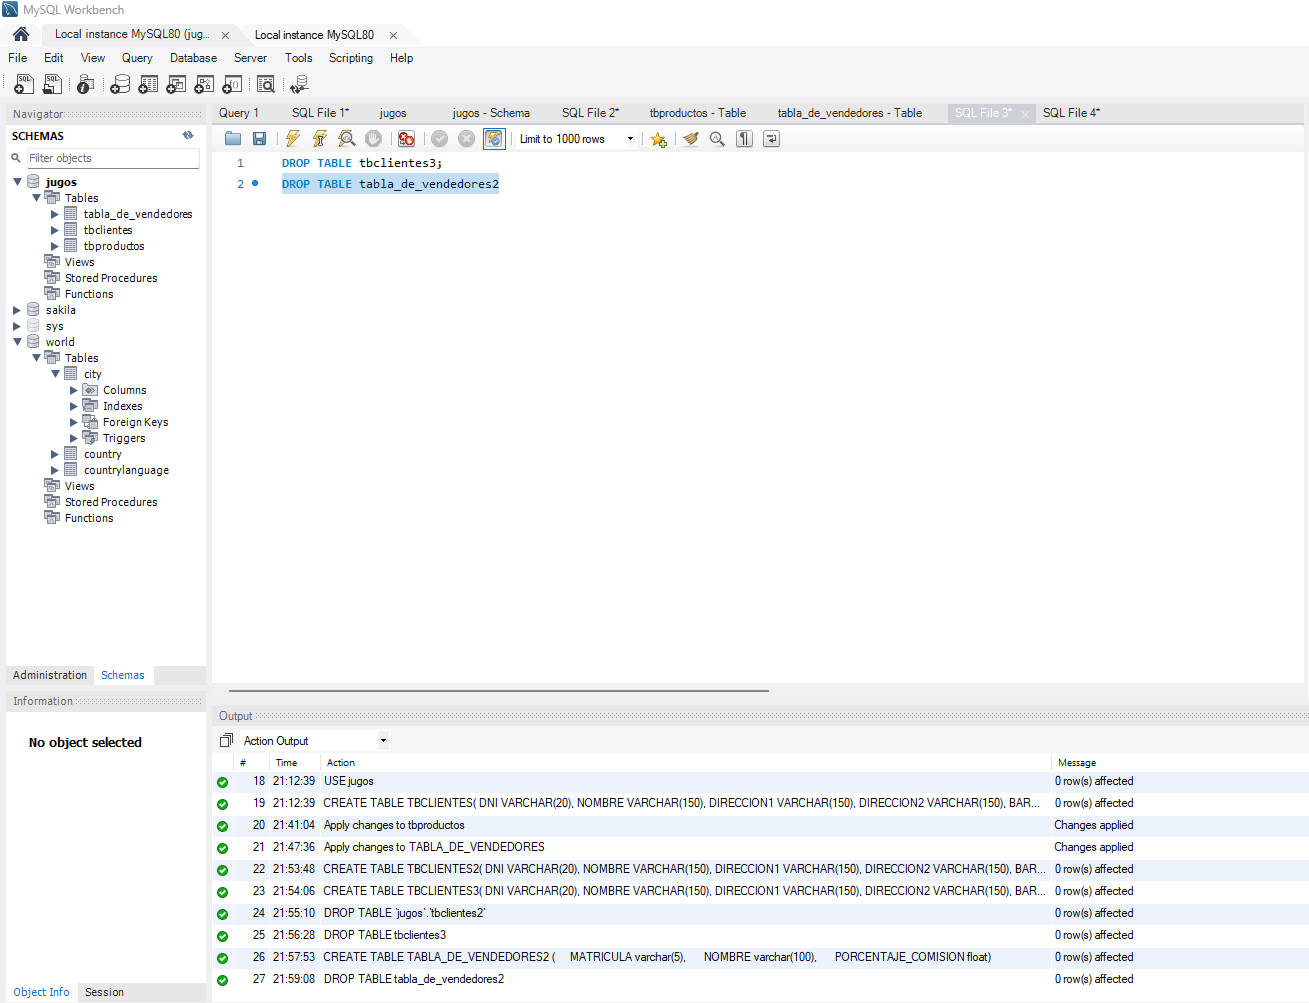Toggle the auto-commit mode button
Viewport: 1309px width, 1003px height.
point(494,139)
